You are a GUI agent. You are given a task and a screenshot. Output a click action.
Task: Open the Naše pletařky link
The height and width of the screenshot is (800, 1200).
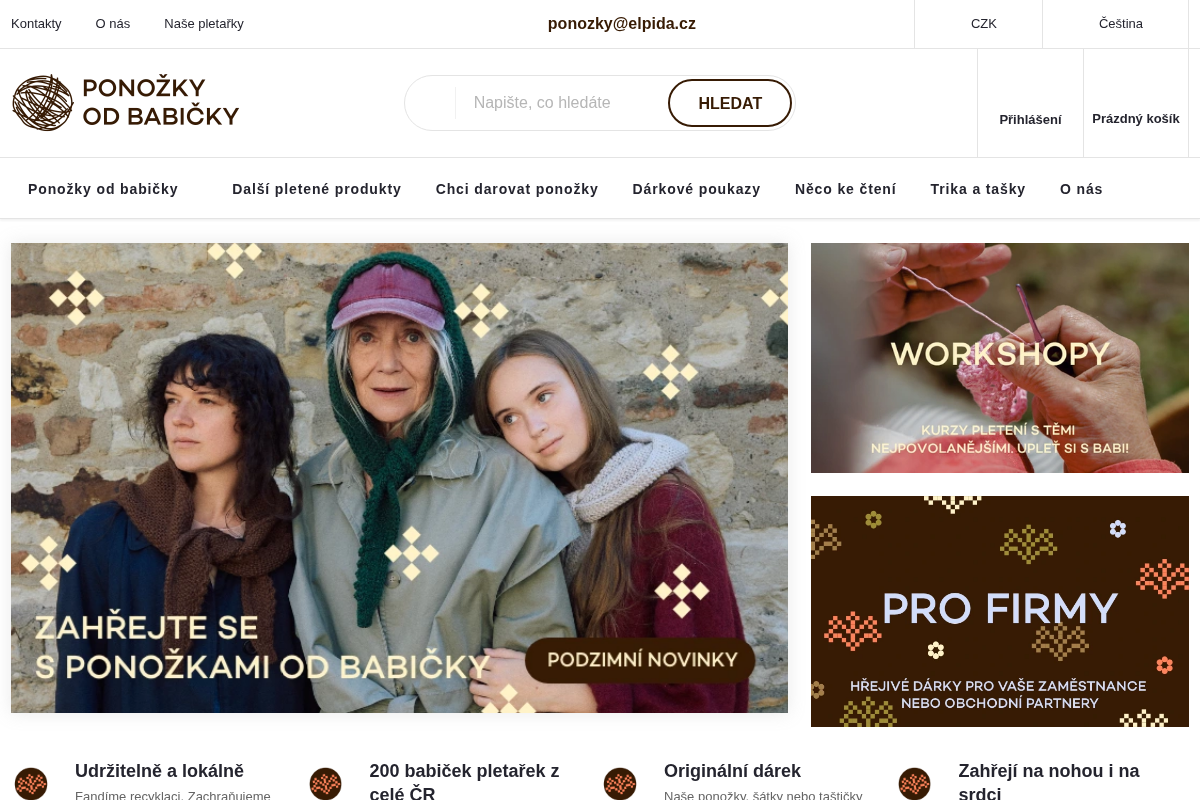click(x=204, y=24)
